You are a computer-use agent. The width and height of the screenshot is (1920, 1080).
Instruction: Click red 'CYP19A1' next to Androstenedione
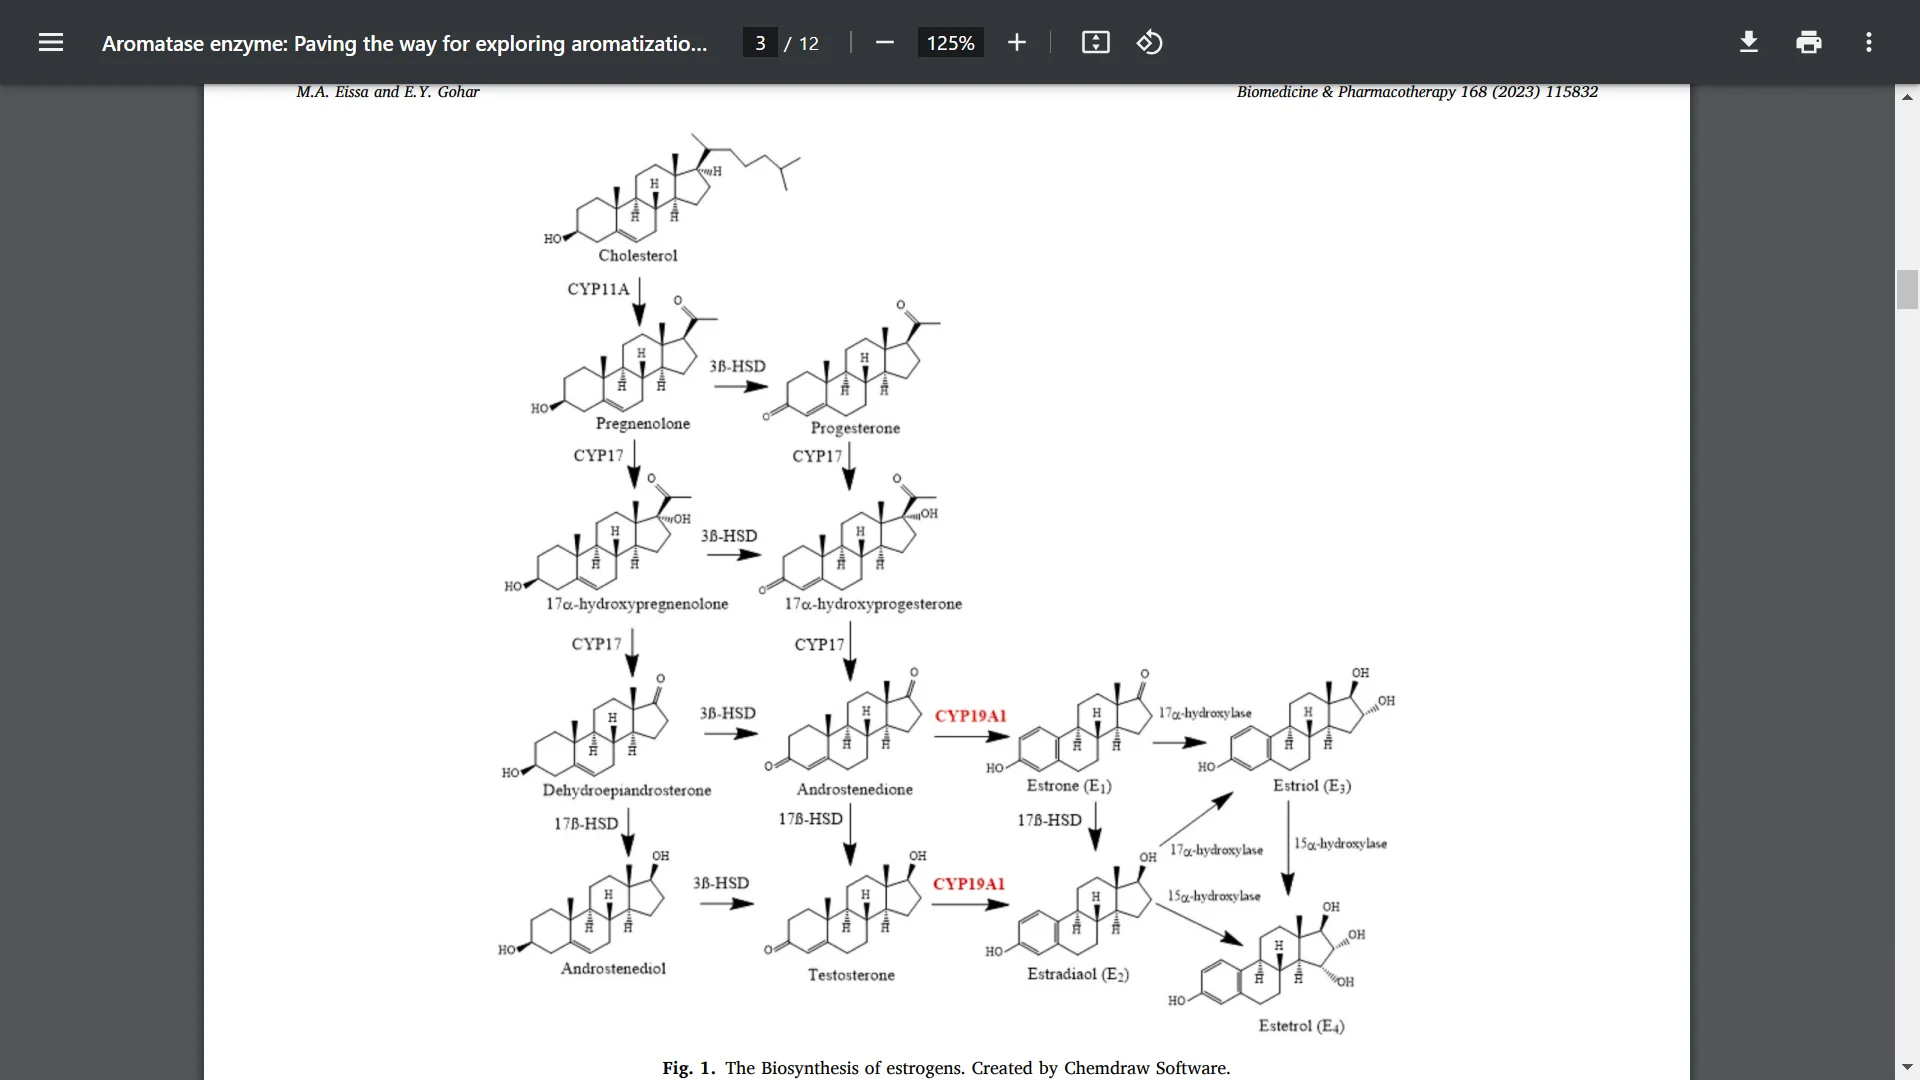pyautogui.click(x=970, y=716)
